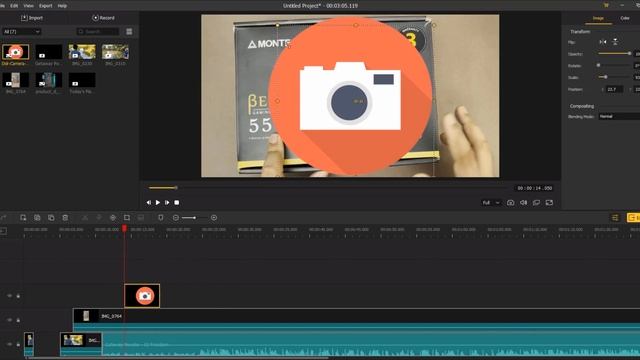Click the delete trash icon in timeline toolbar
Screen dimensions: 640x360
[x=65, y=218]
